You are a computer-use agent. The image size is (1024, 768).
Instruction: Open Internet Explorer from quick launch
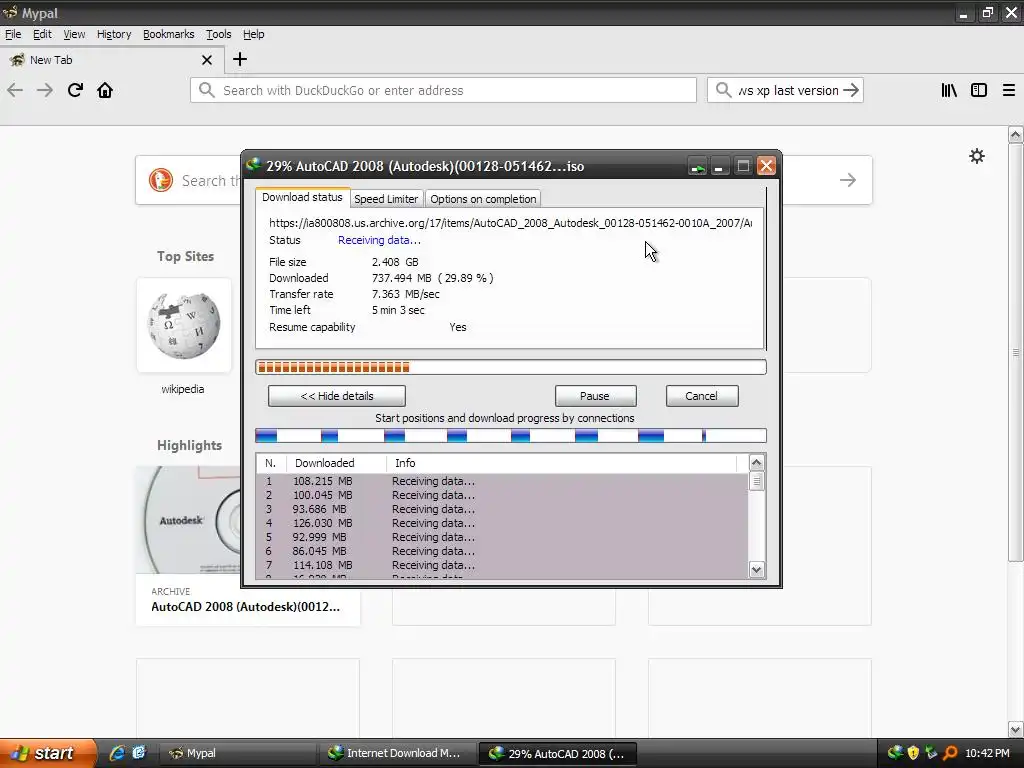tap(117, 753)
